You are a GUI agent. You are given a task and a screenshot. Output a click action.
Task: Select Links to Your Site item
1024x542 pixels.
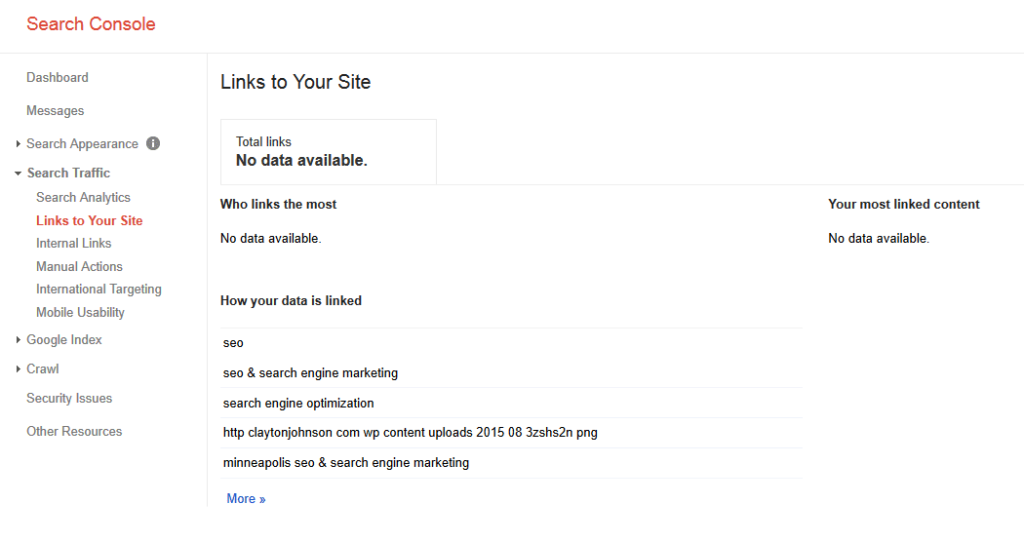tap(89, 220)
